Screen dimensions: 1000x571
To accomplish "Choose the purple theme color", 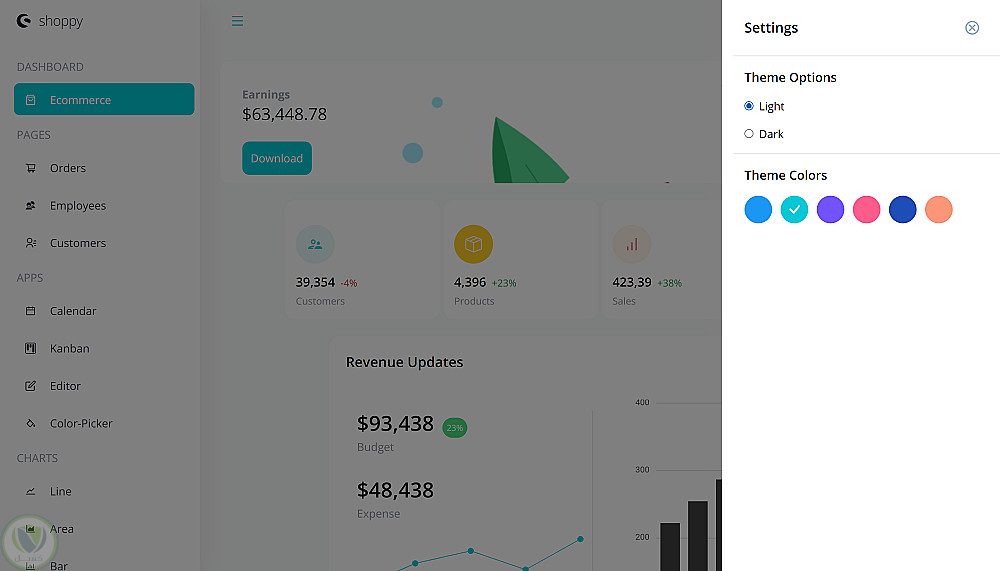I will point(830,209).
